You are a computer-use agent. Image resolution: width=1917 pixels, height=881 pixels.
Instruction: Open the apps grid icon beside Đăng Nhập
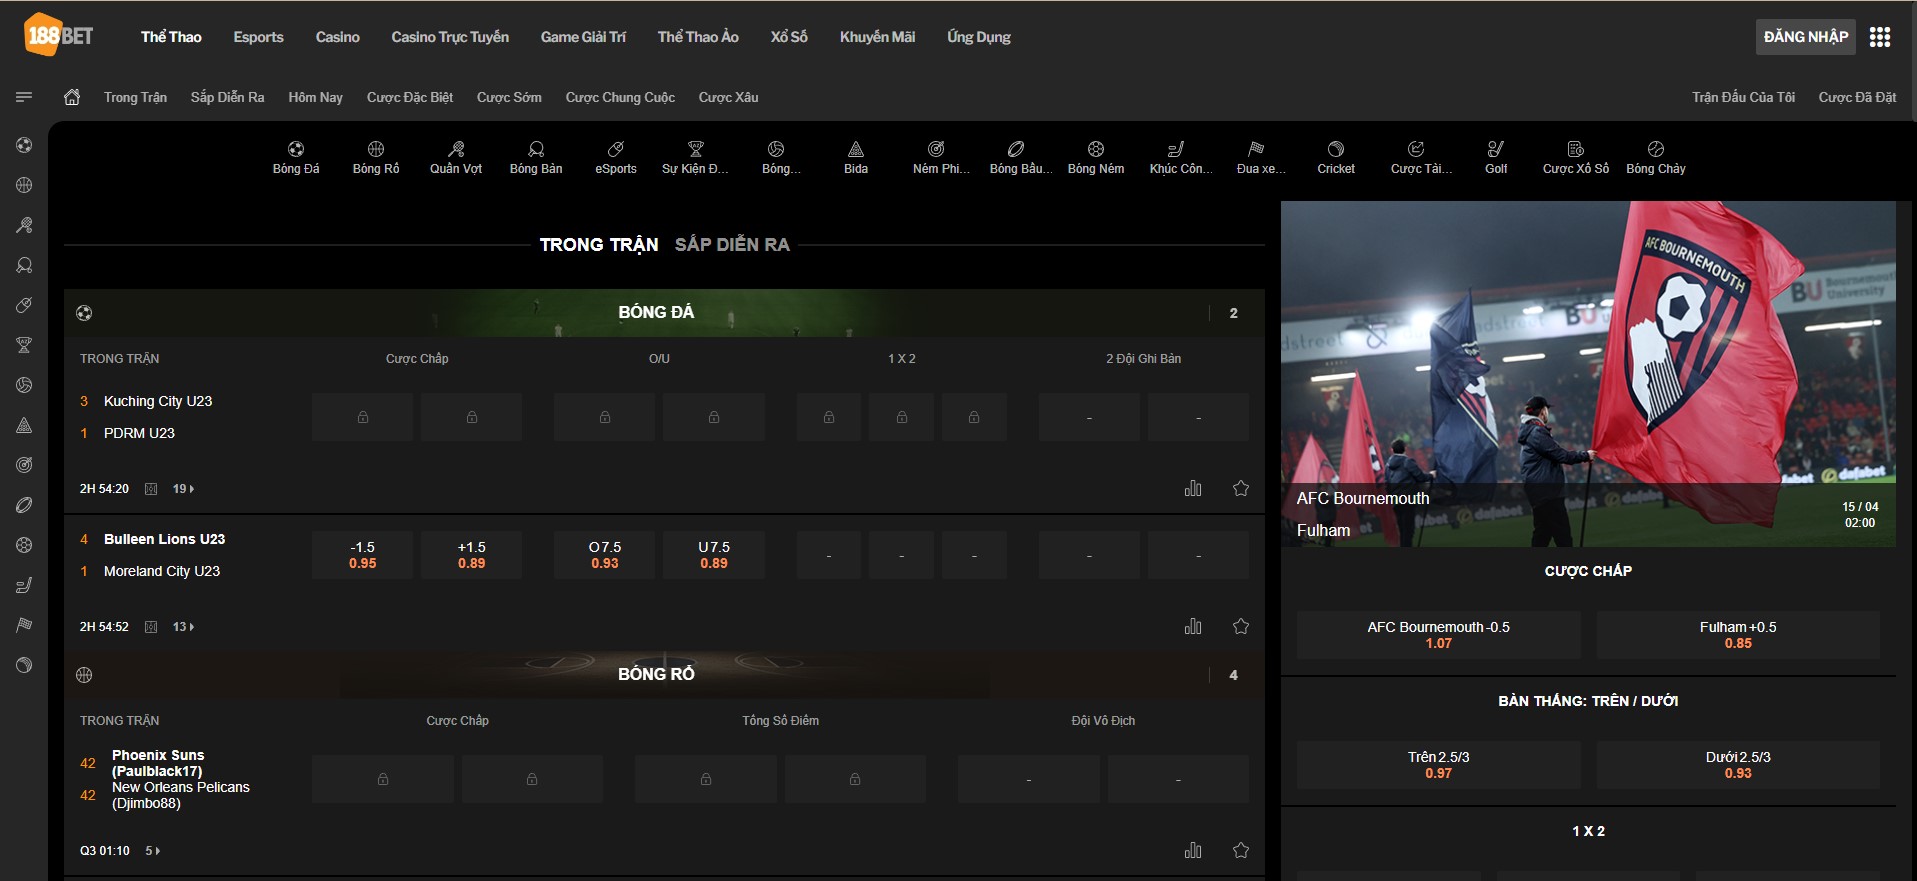tap(1880, 37)
